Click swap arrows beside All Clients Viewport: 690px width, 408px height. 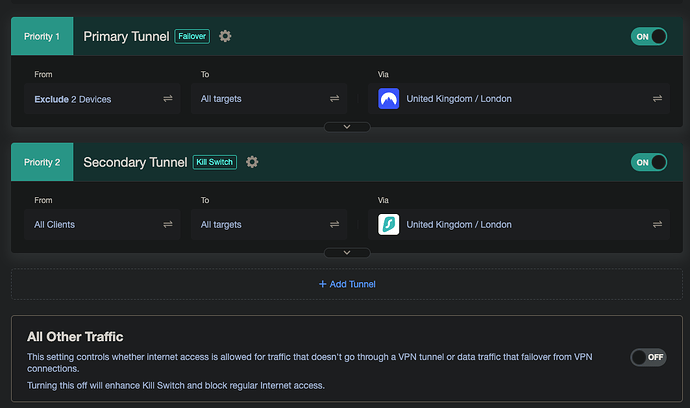click(x=168, y=225)
